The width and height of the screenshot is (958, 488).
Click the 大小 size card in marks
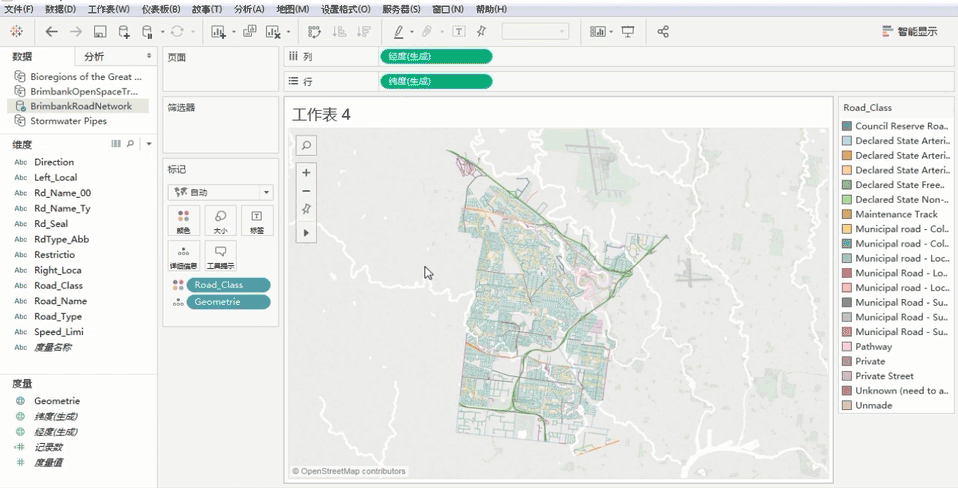(x=219, y=220)
